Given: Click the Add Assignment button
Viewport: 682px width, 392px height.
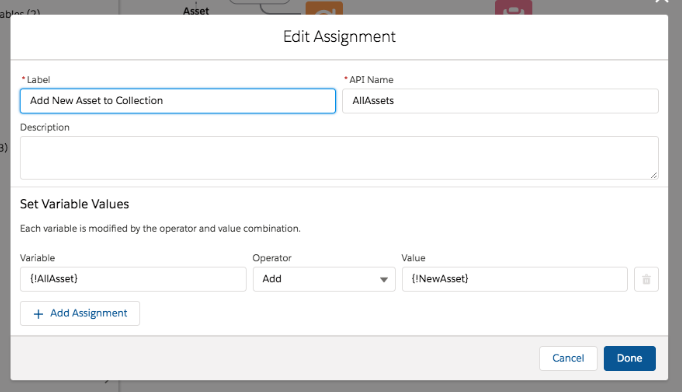Looking at the screenshot, I should (x=80, y=313).
